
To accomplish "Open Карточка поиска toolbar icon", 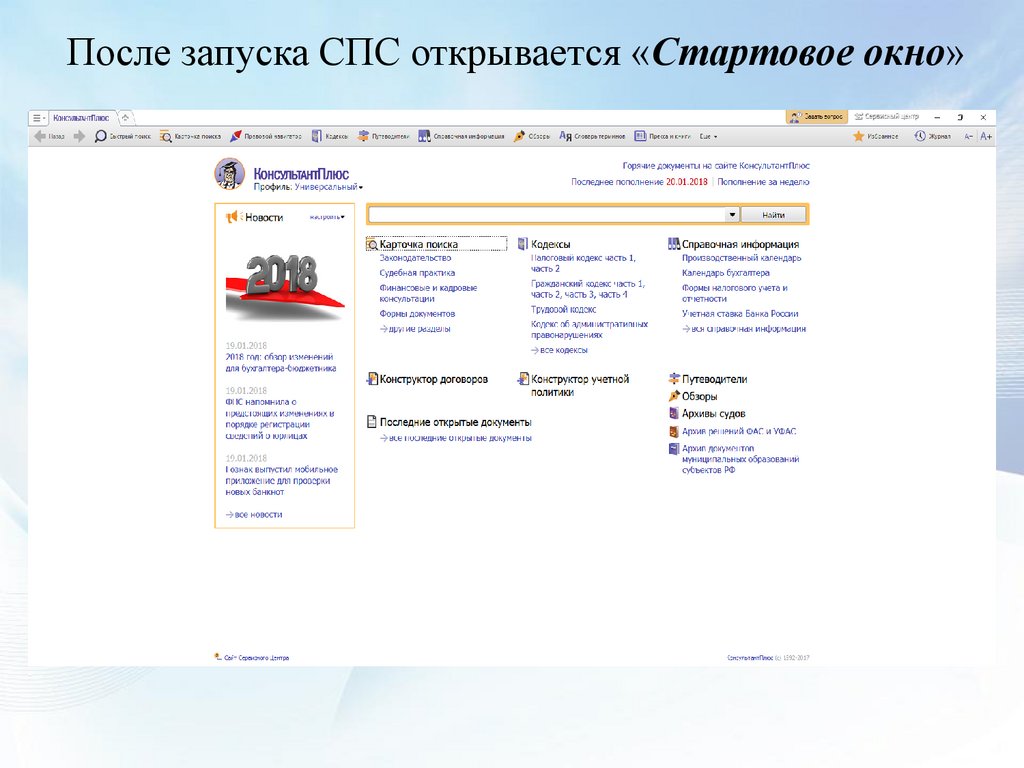I will coord(190,136).
